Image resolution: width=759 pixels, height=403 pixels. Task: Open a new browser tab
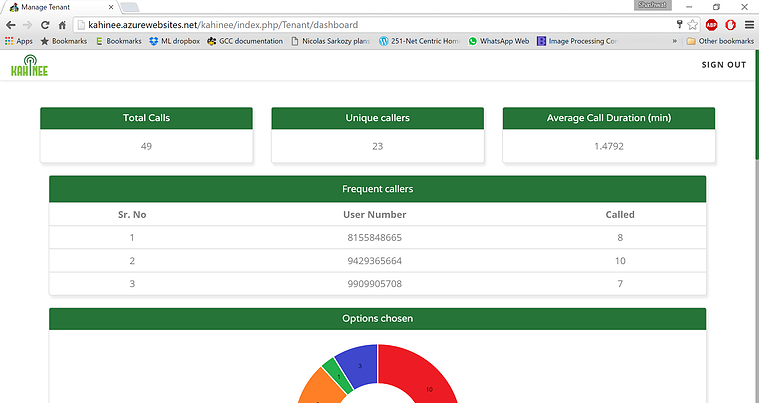(x=130, y=7)
